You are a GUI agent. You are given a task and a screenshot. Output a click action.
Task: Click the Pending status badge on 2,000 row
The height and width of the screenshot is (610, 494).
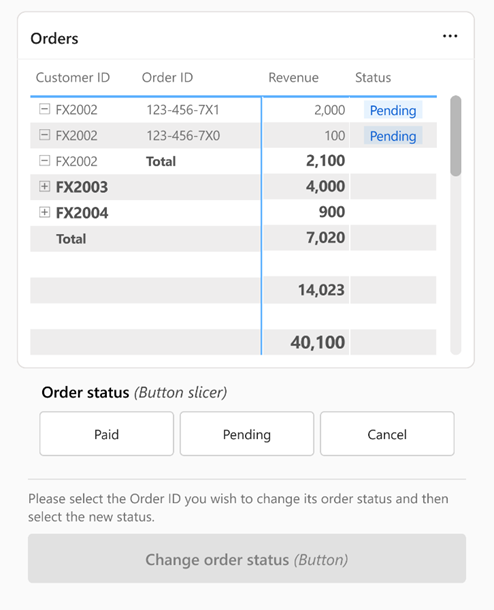point(393,110)
